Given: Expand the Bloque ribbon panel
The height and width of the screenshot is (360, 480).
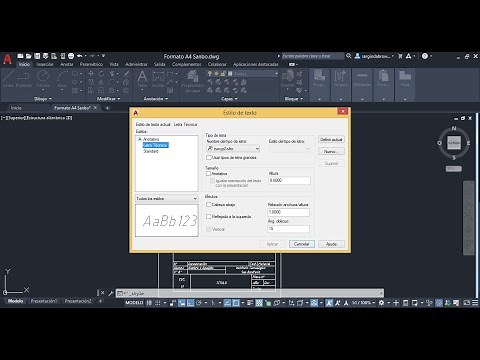Looking at the screenshot, I should (x=294, y=99).
